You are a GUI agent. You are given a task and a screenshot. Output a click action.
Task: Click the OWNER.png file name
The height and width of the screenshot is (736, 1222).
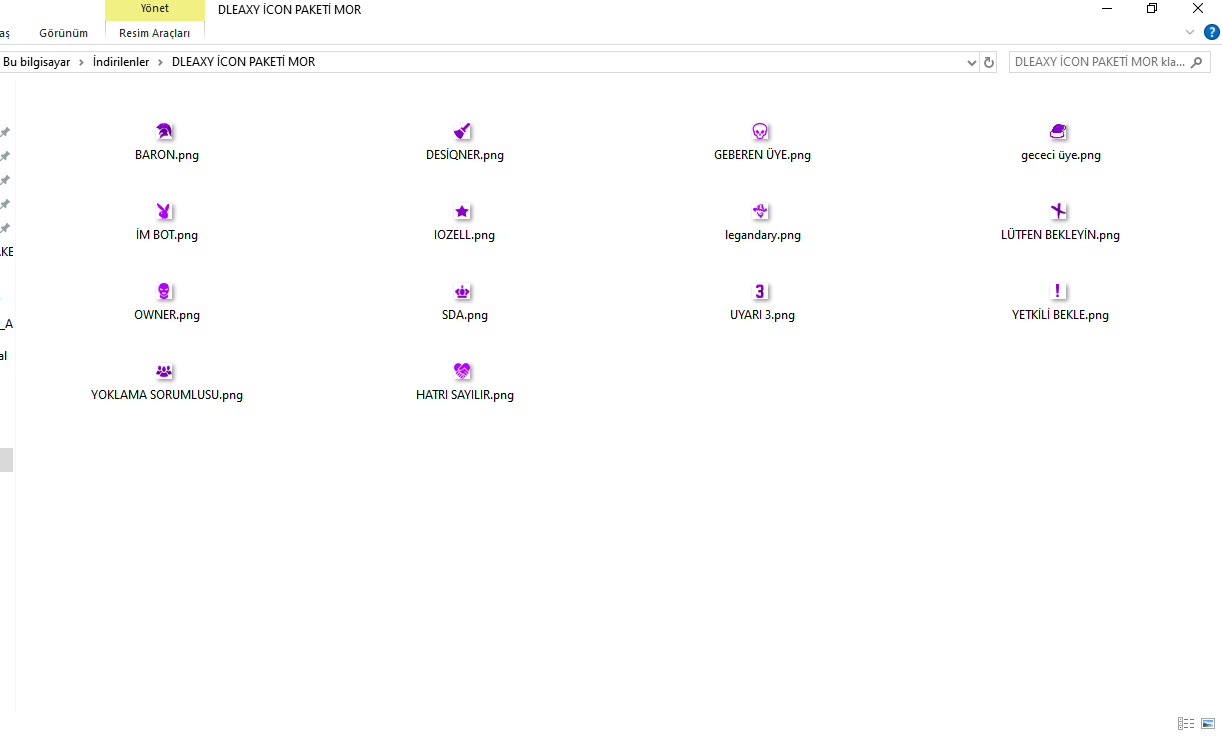click(x=167, y=315)
